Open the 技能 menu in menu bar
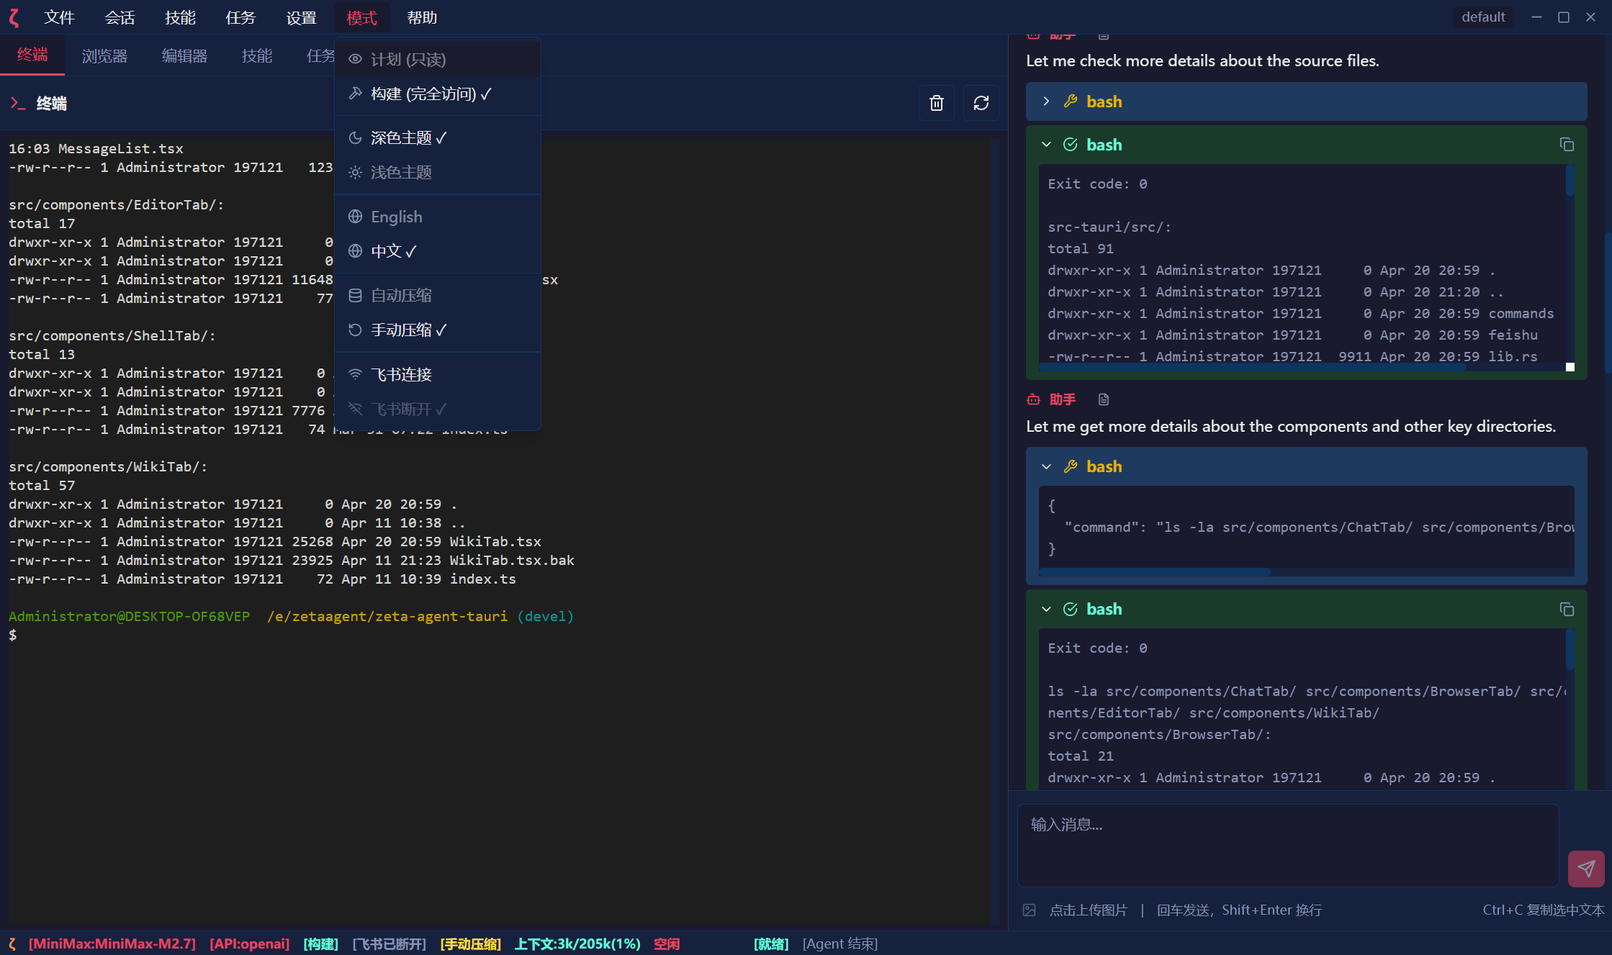Image resolution: width=1612 pixels, height=955 pixels. coord(180,17)
